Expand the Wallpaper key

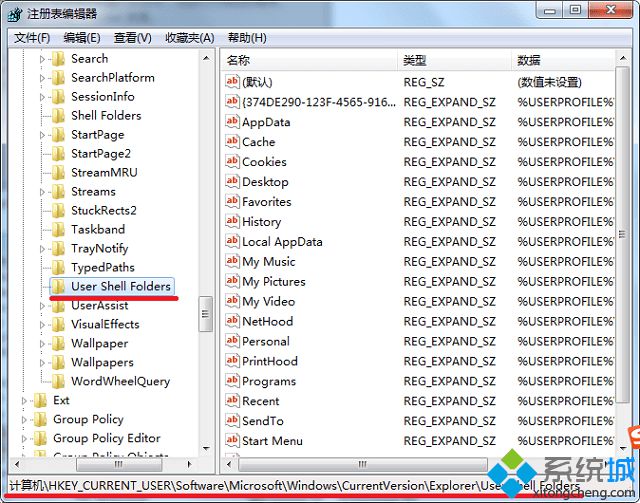click(42, 344)
